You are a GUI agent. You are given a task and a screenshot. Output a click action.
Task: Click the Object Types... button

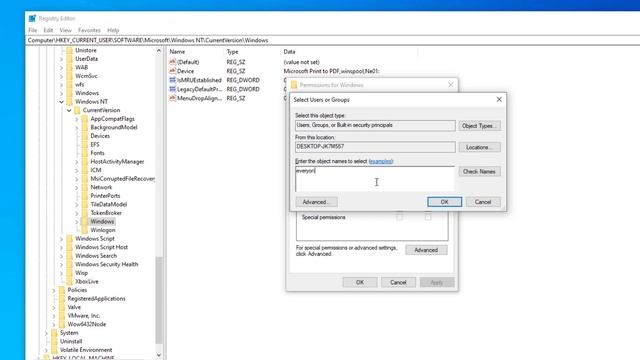tap(479, 126)
